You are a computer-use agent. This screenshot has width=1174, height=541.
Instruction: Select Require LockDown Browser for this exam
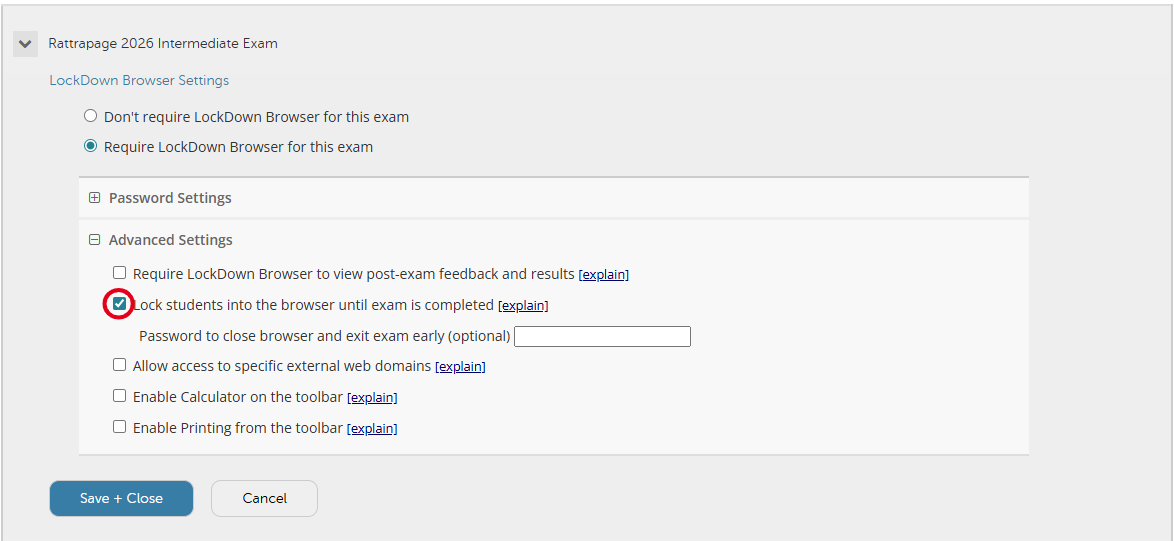(91, 146)
